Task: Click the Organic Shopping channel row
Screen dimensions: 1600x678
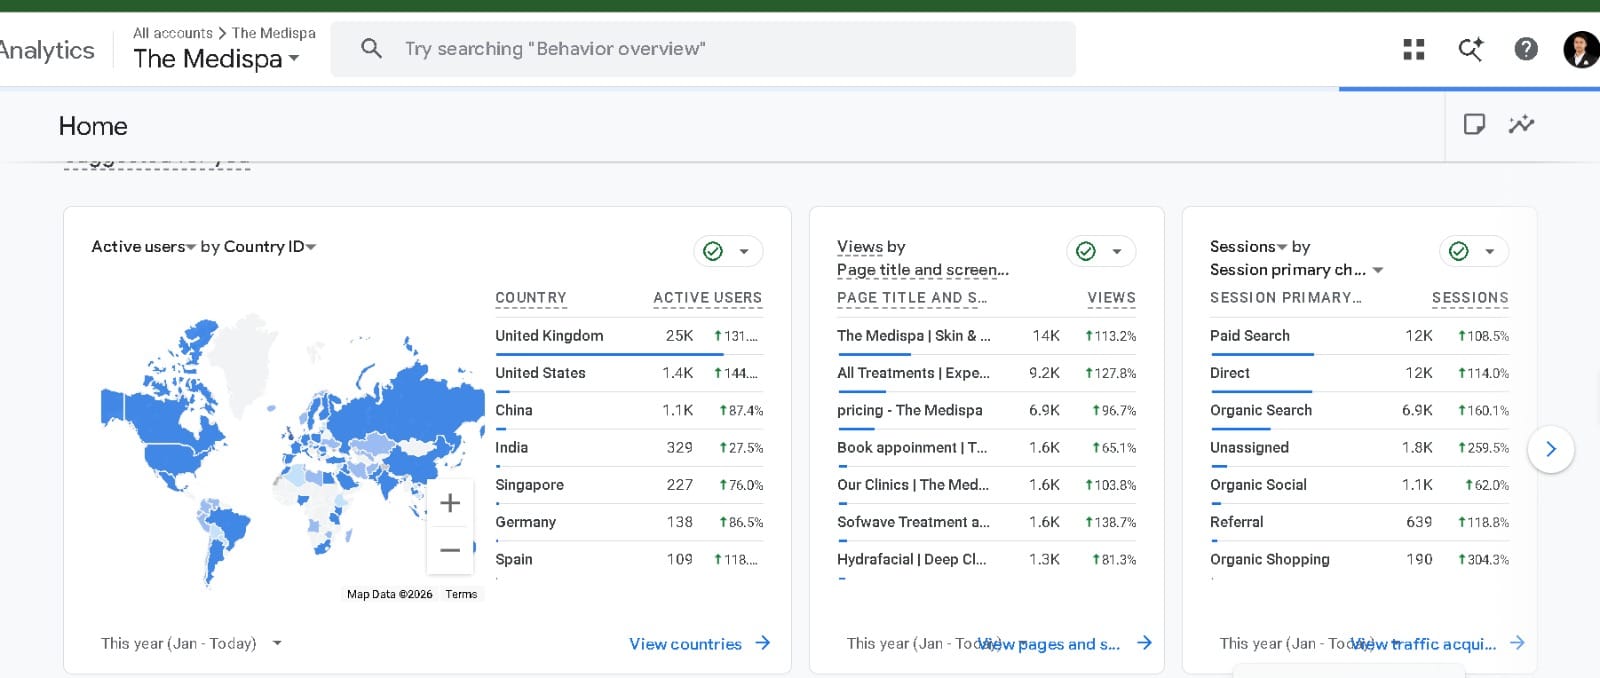Action: pyautogui.click(x=1359, y=559)
